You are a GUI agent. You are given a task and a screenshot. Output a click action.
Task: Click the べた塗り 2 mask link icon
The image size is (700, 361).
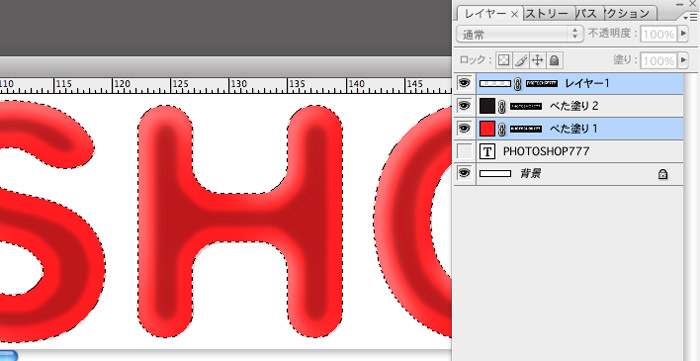(502, 106)
